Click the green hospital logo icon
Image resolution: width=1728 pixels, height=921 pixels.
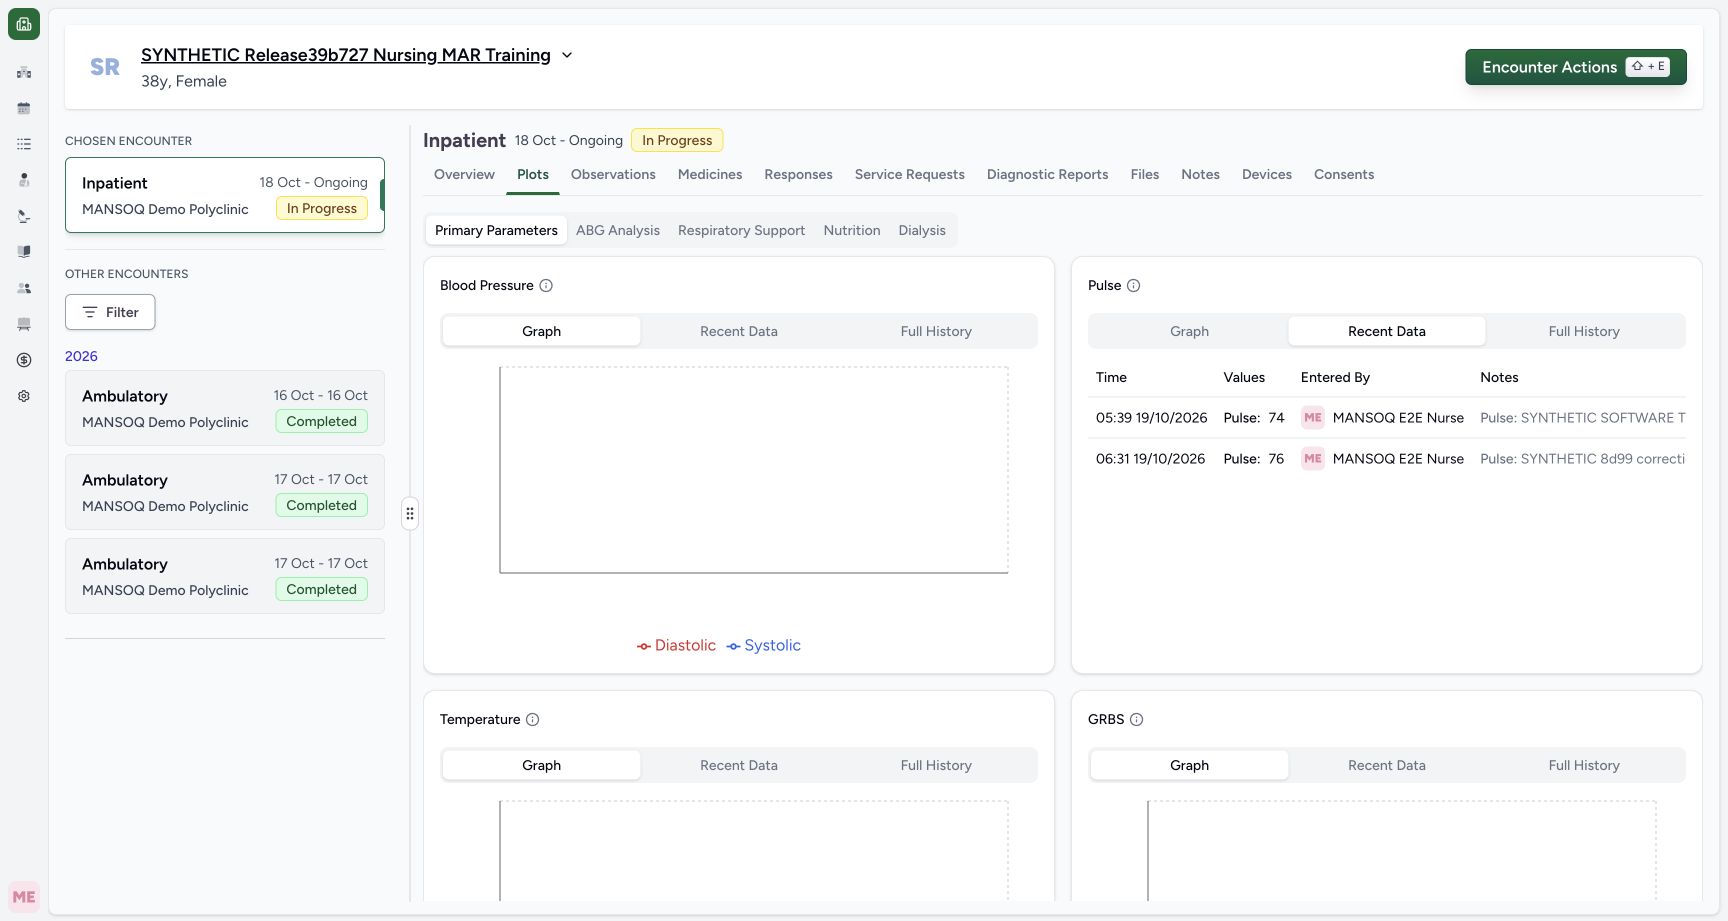[24, 24]
